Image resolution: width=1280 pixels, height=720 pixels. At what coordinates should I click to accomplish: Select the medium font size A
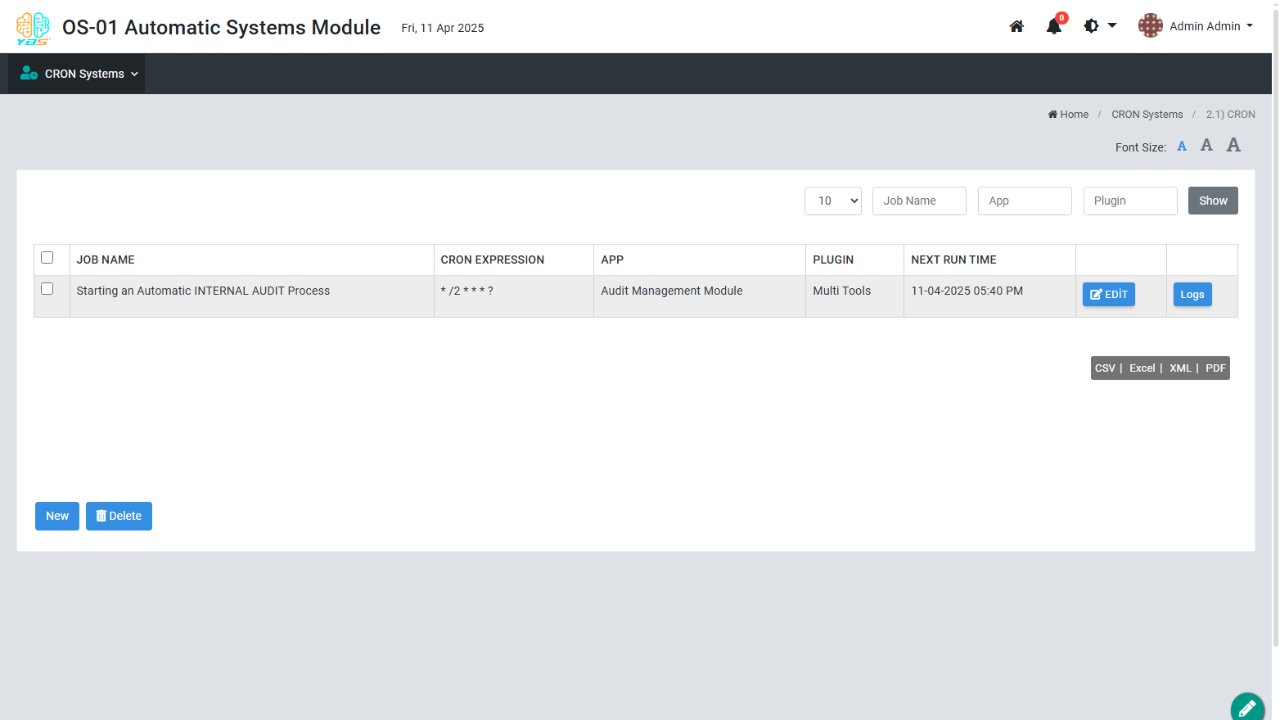pyautogui.click(x=1207, y=146)
